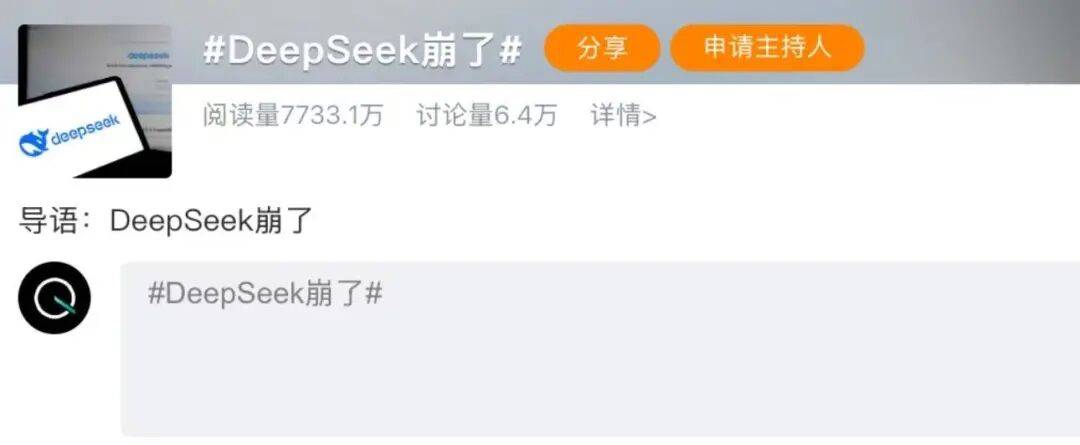Click the orange 分享 share button

pyautogui.click(x=602, y=48)
